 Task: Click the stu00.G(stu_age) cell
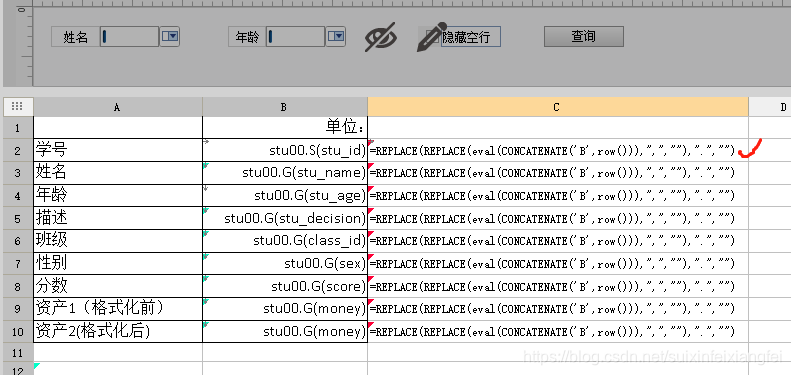tap(285, 195)
